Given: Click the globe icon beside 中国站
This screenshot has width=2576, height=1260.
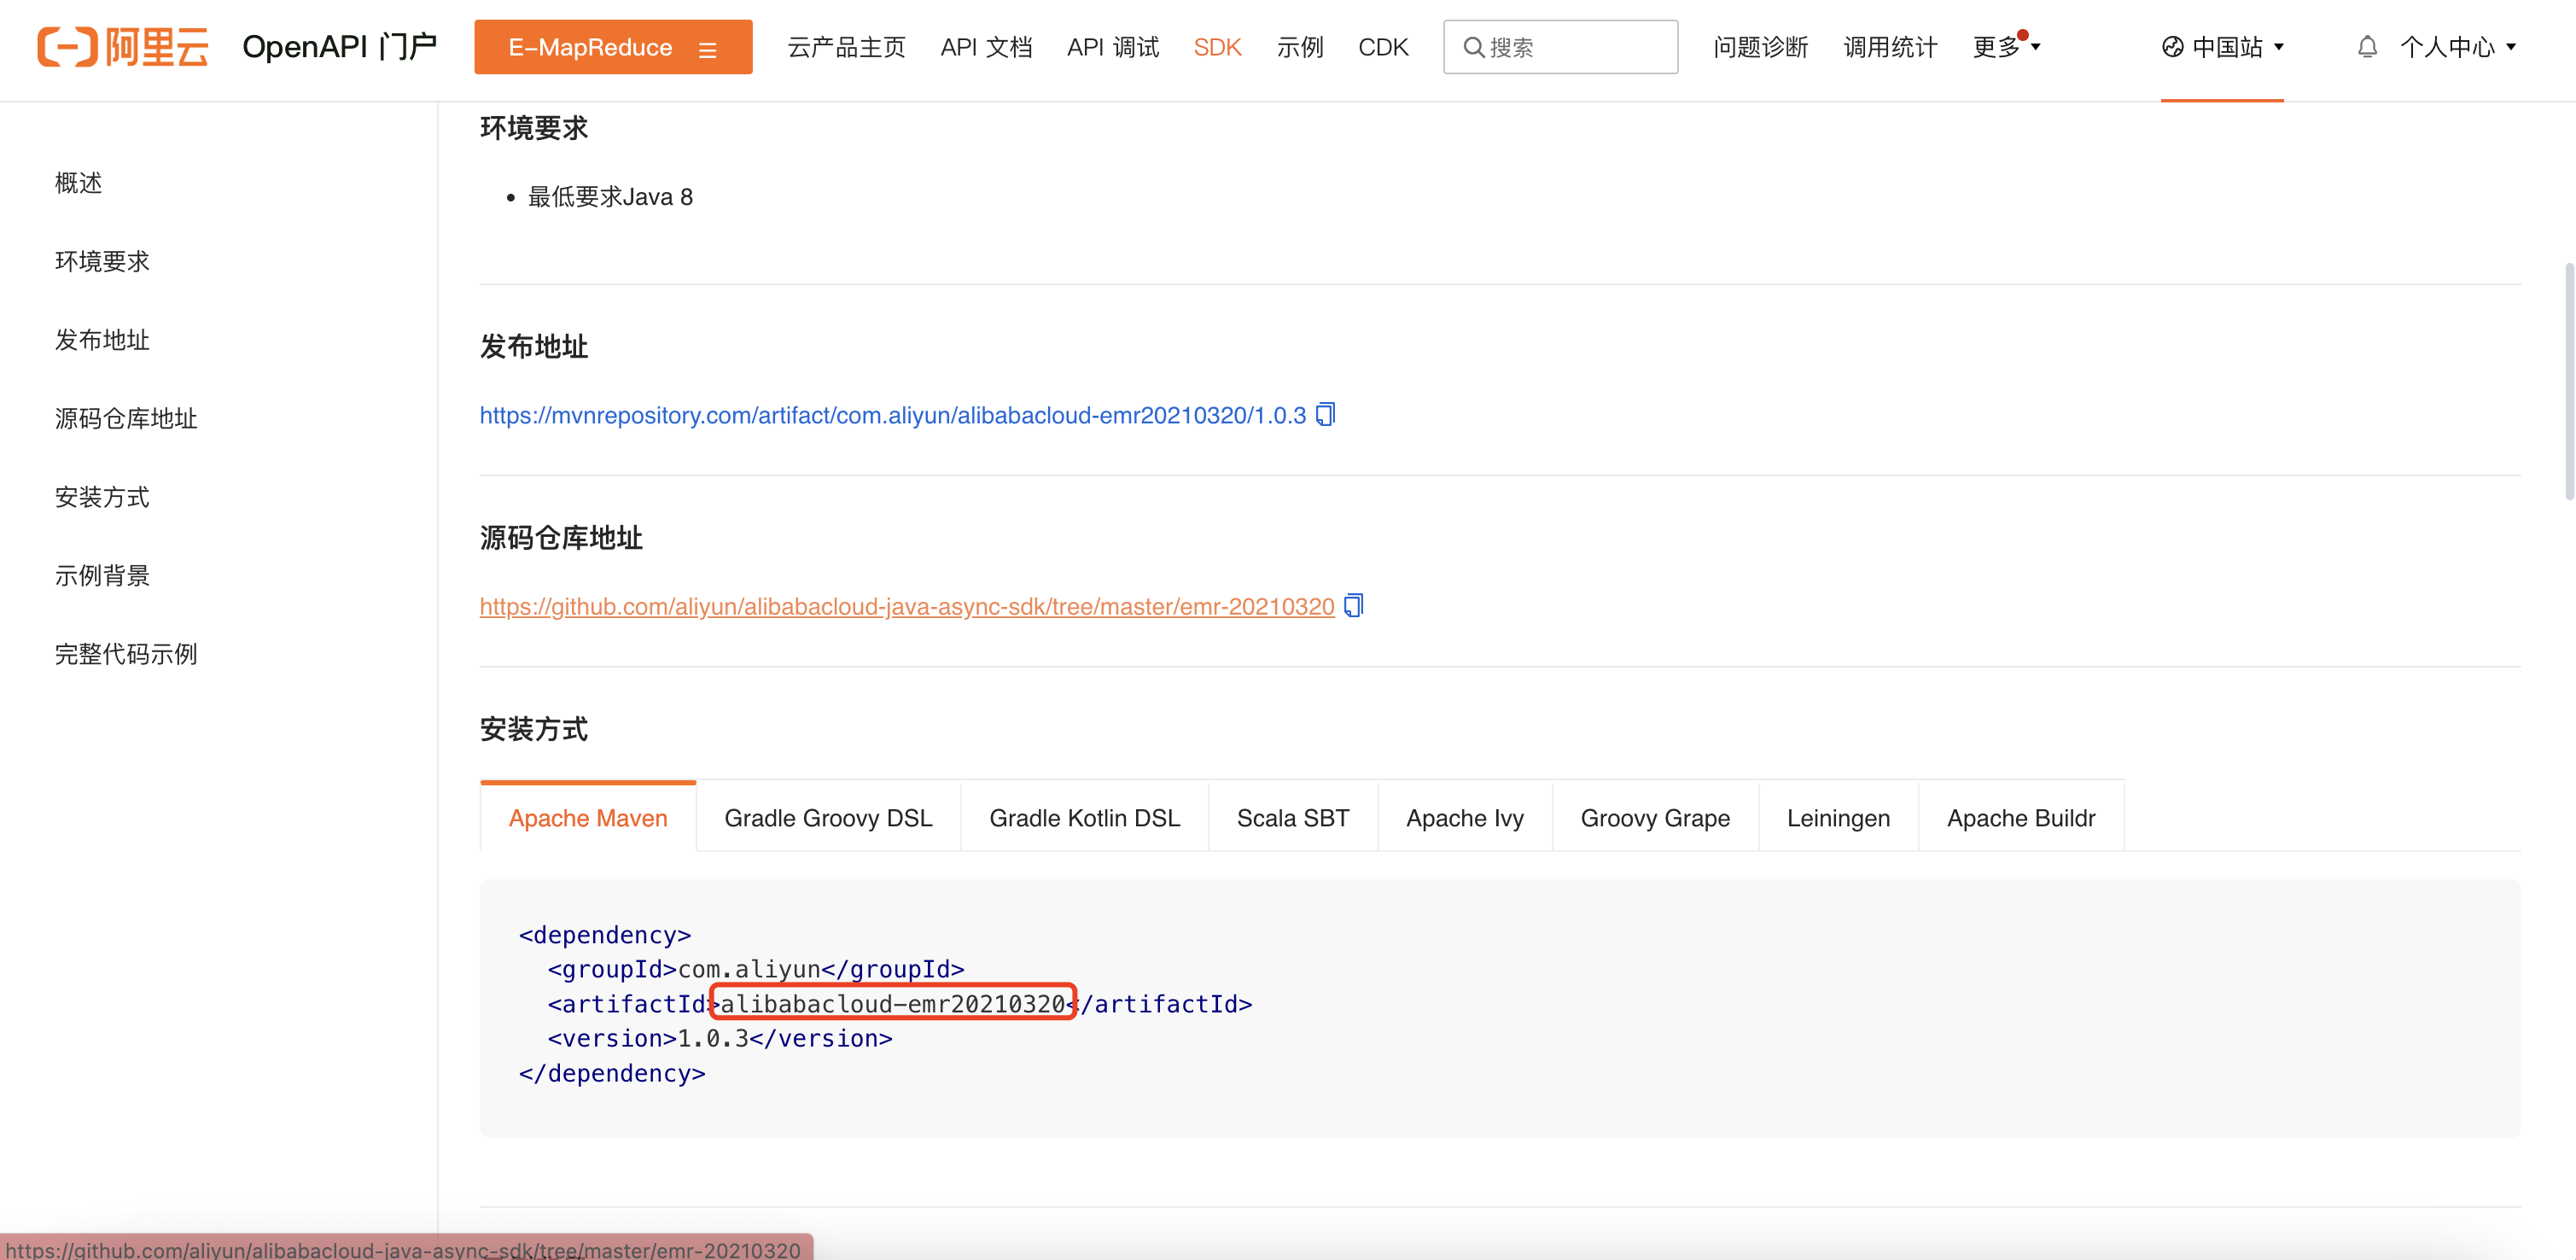Looking at the screenshot, I should 2172,47.
